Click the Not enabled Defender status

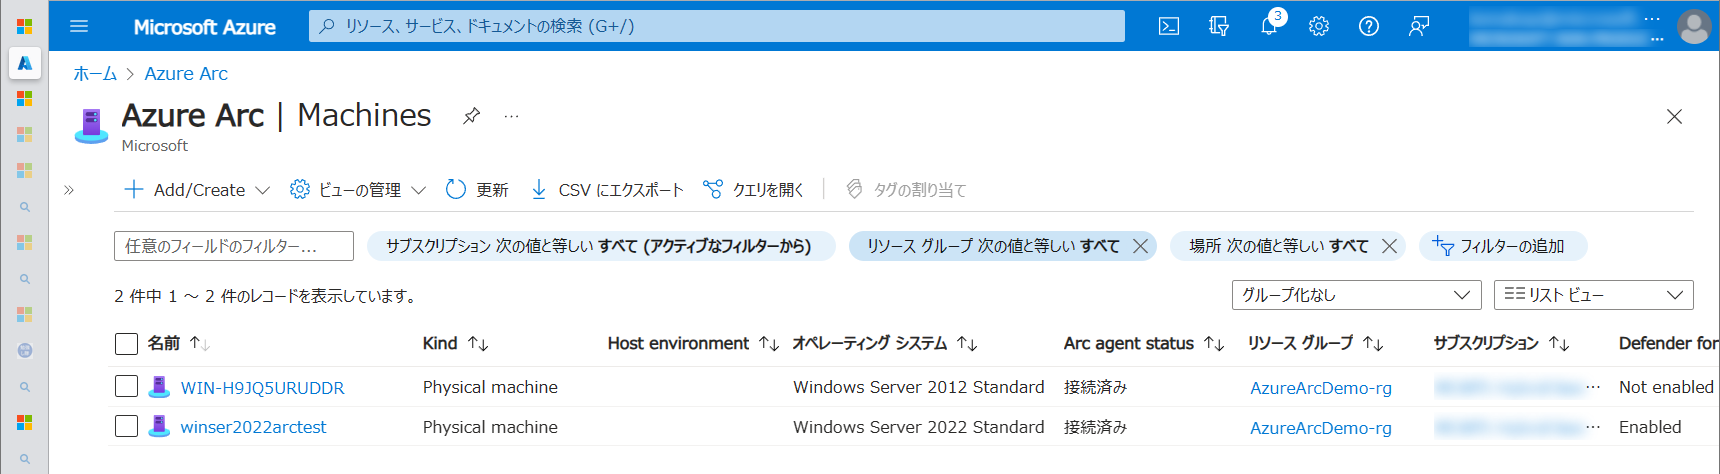click(1666, 387)
